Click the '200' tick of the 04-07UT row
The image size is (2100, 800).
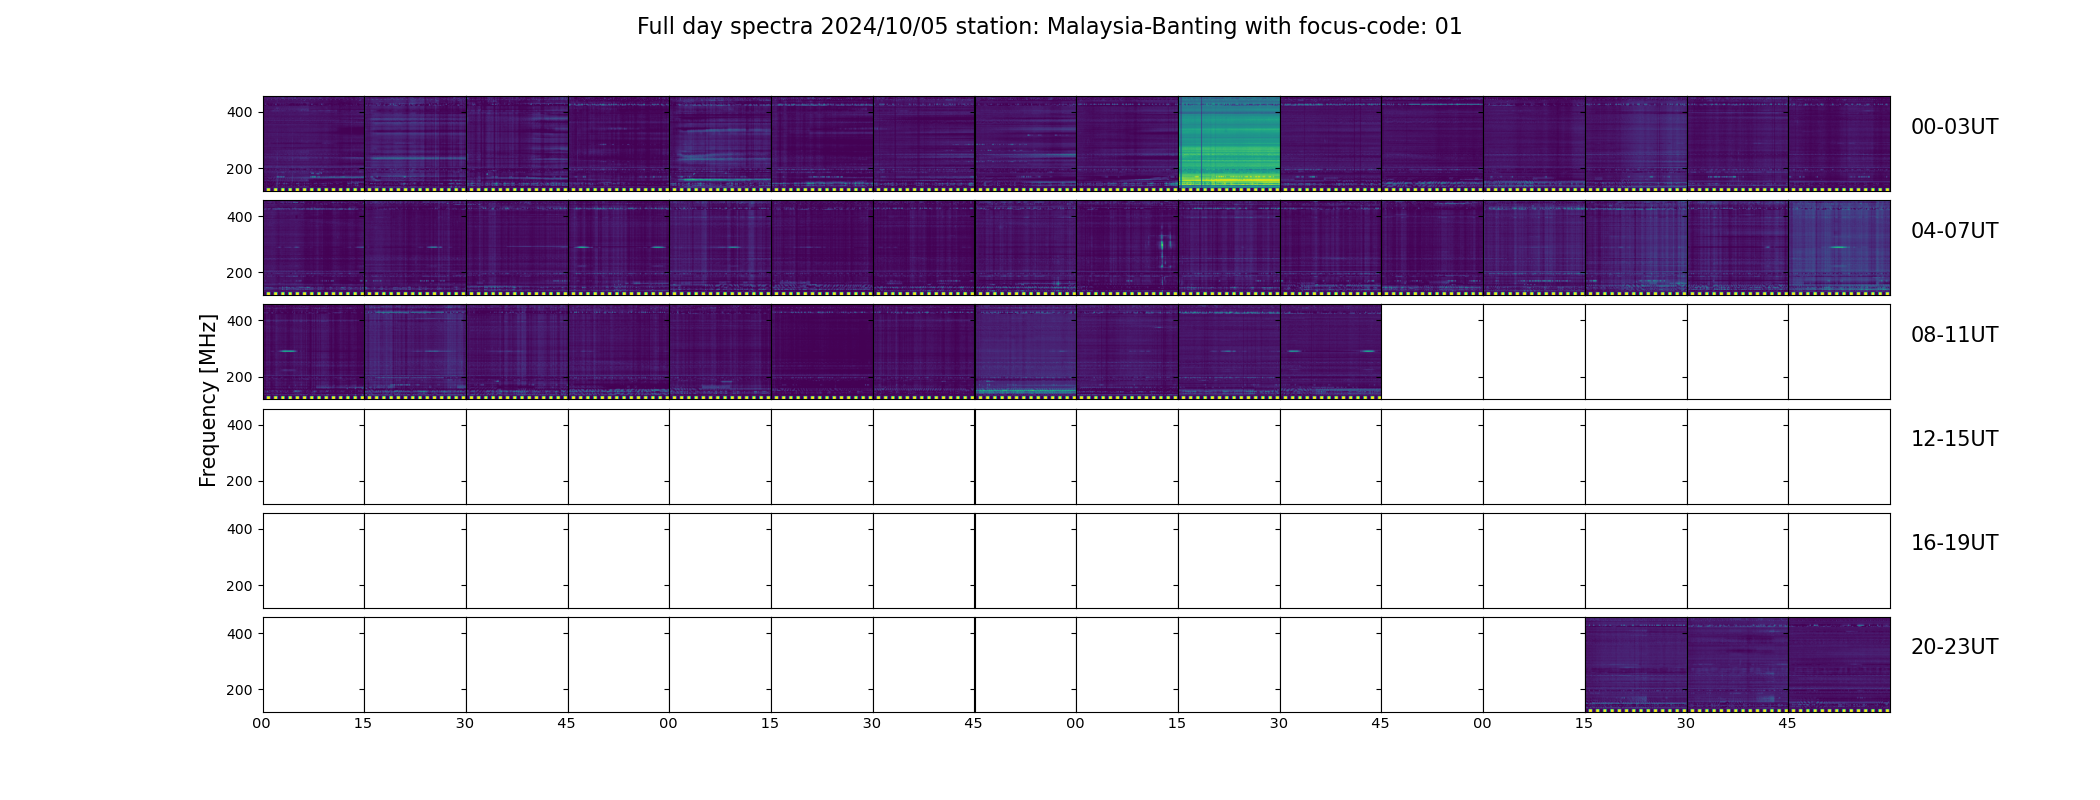(239, 273)
